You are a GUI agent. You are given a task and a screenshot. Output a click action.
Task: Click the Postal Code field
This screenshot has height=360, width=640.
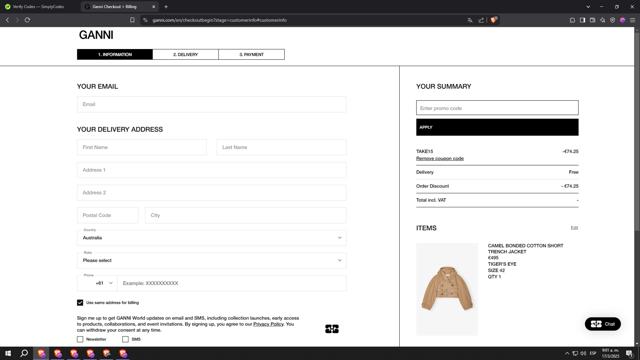[x=108, y=215]
